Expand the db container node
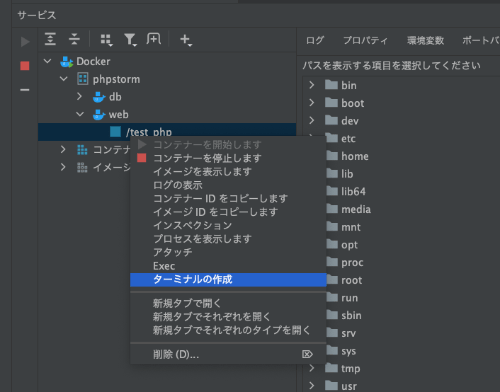Image resolution: width=500 pixels, height=392 pixels. point(79,97)
